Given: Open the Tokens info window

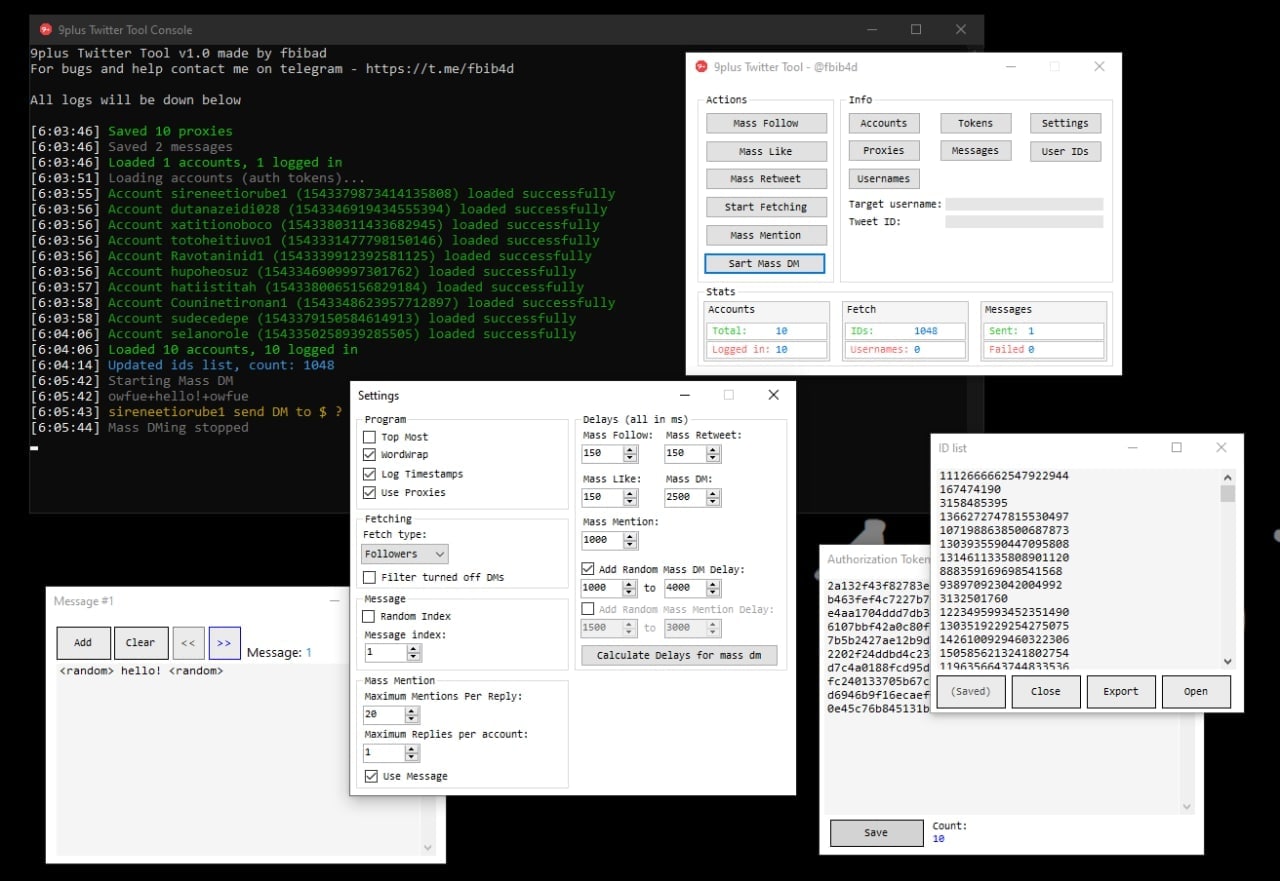Looking at the screenshot, I should [x=975, y=123].
